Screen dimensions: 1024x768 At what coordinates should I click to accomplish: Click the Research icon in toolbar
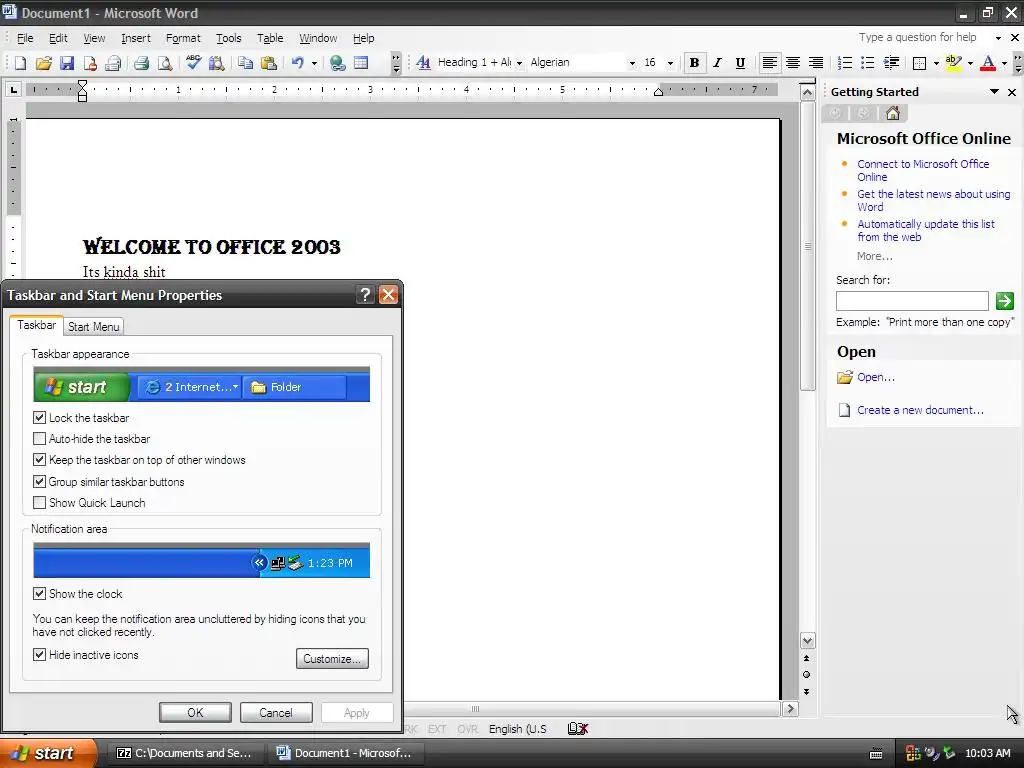click(x=217, y=63)
